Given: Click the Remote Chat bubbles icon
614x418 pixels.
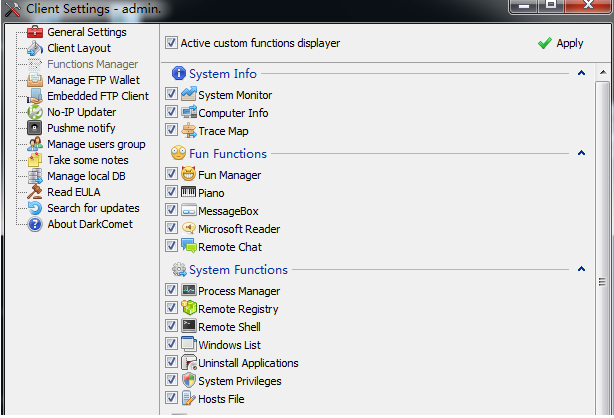Looking at the screenshot, I should tap(189, 246).
